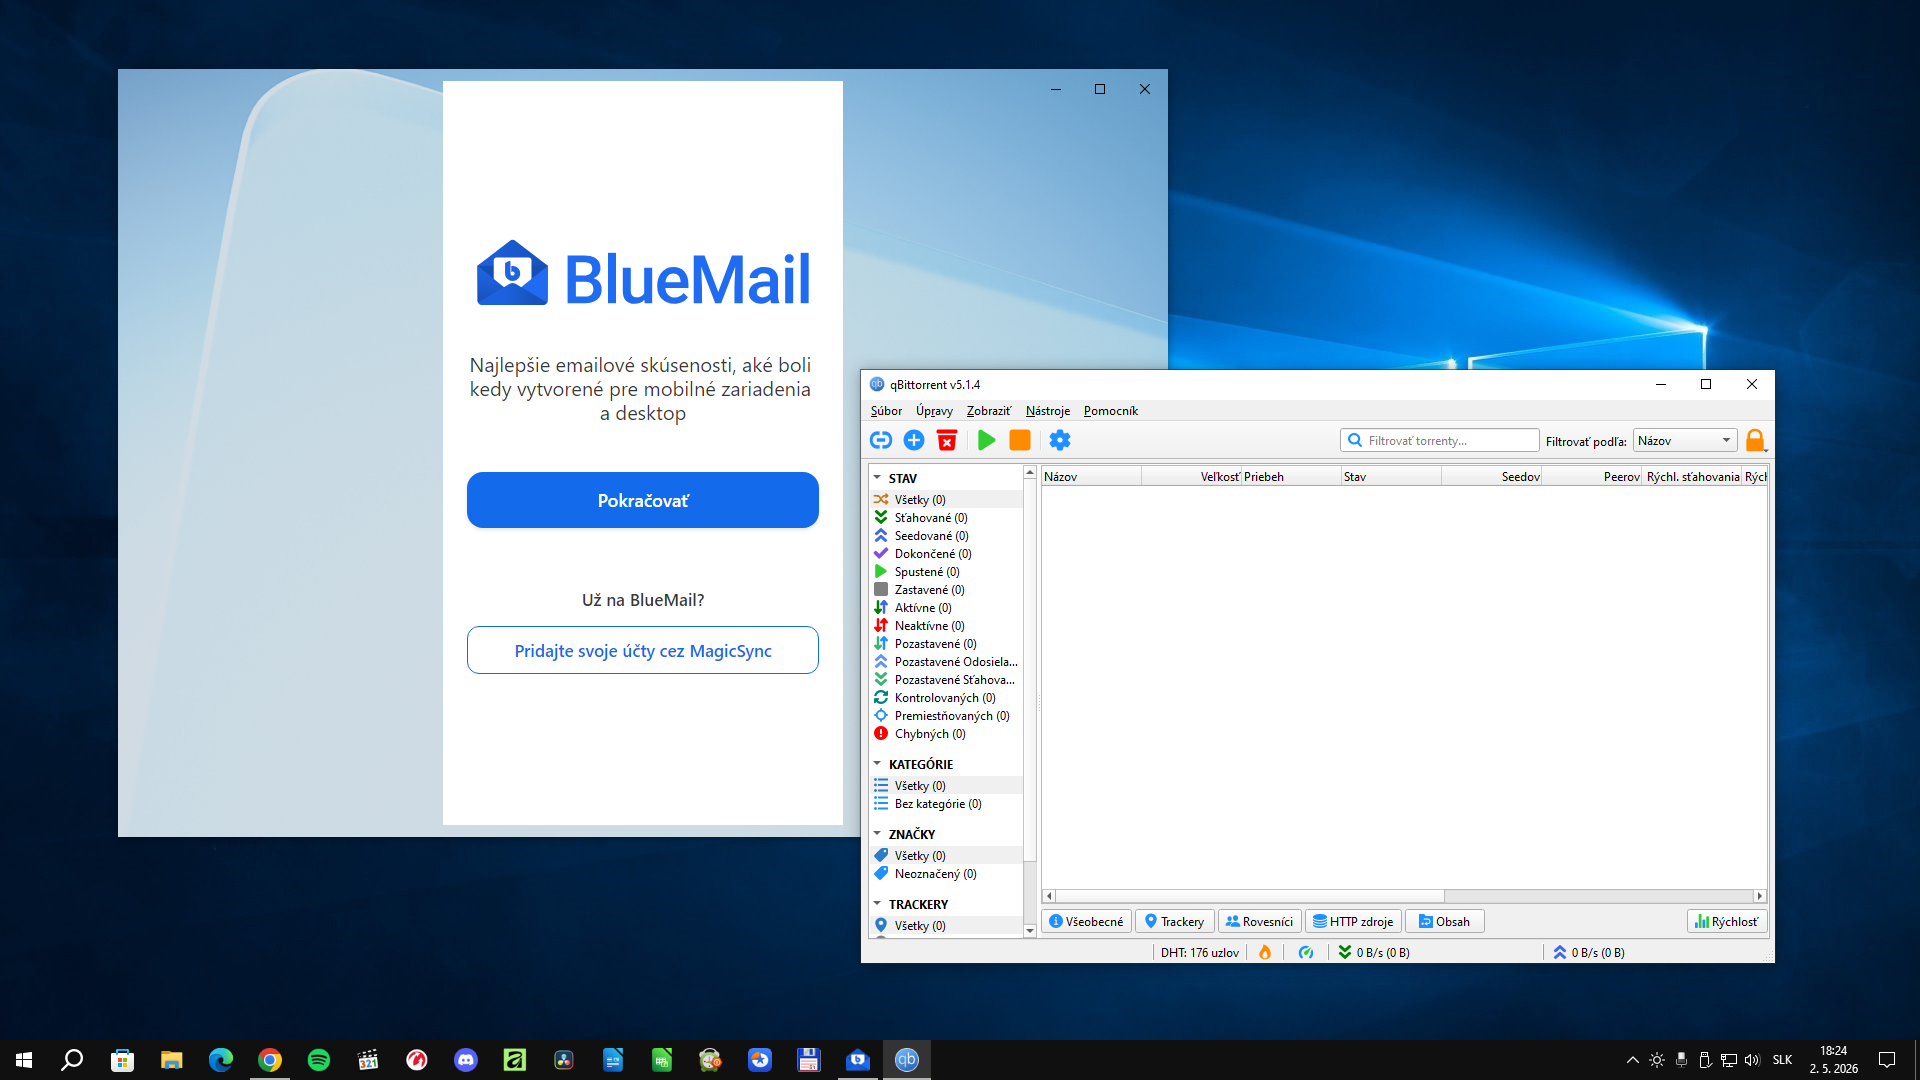This screenshot has width=1920, height=1080.
Task: Collapse the ZNAČKY section
Action: click(x=877, y=834)
